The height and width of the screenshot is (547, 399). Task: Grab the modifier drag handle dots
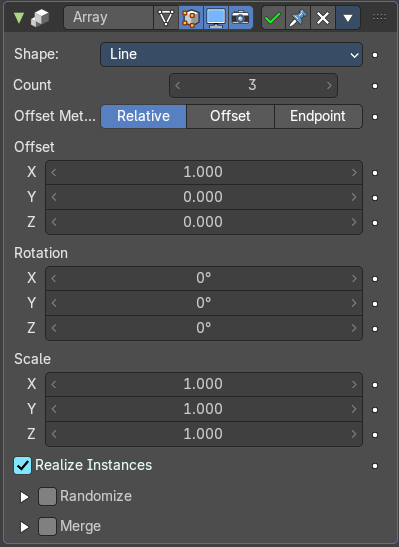click(x=379, y=17)
